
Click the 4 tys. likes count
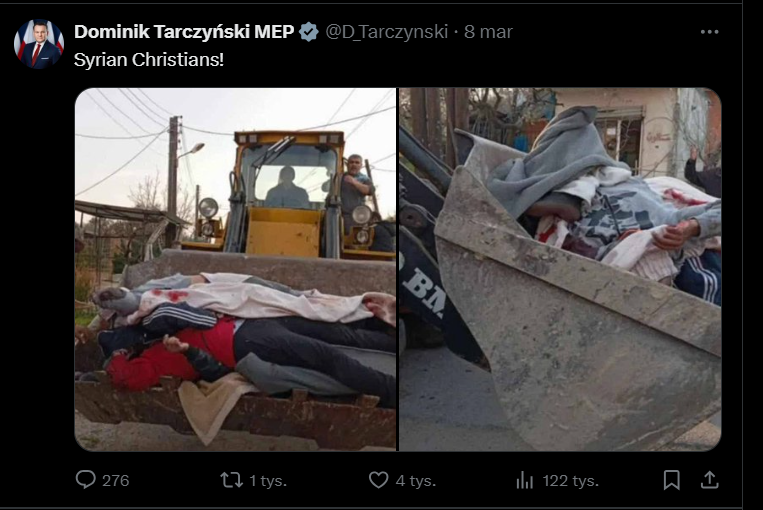416,481
